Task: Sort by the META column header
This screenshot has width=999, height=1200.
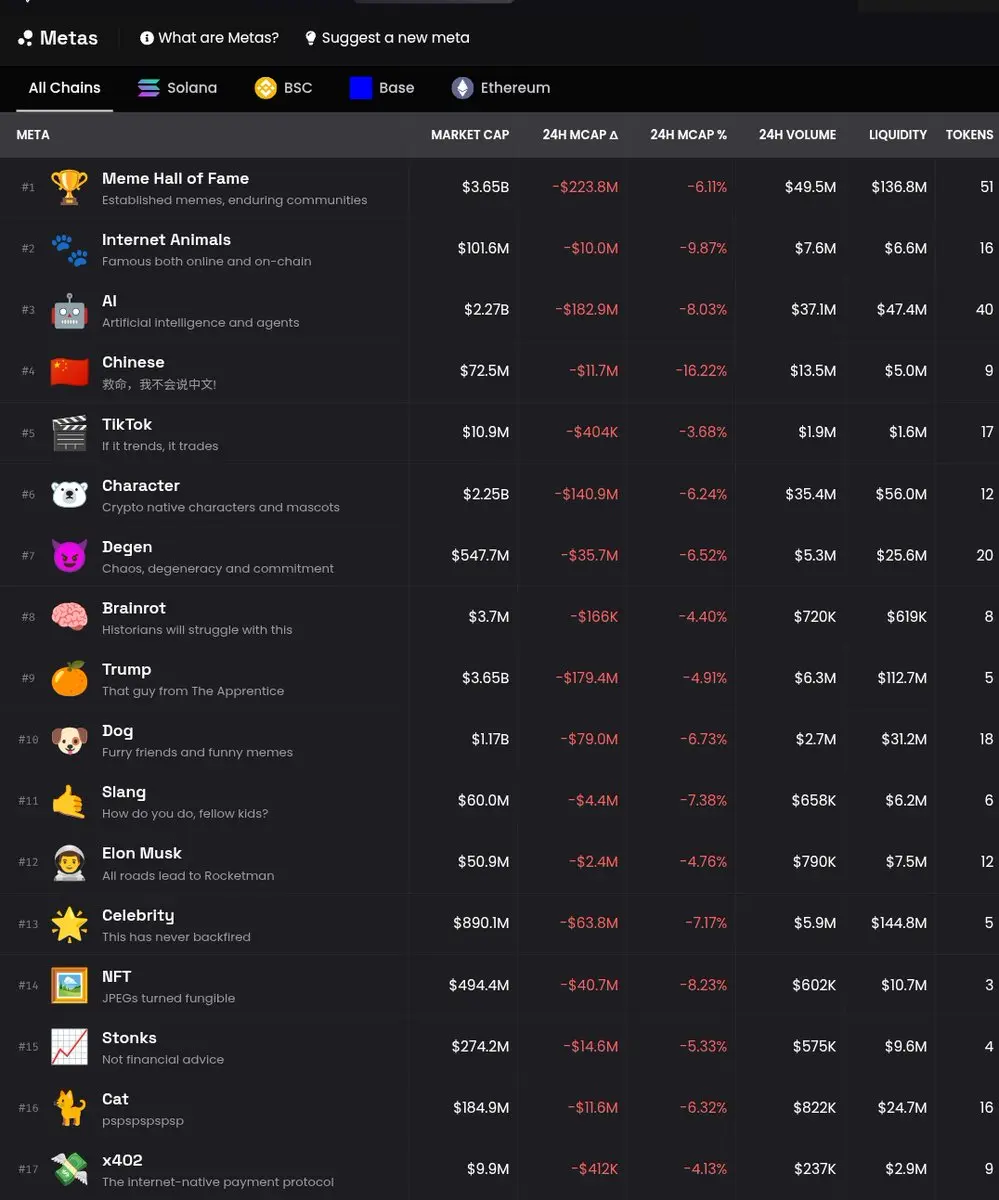Action: (x=33, y=135)
